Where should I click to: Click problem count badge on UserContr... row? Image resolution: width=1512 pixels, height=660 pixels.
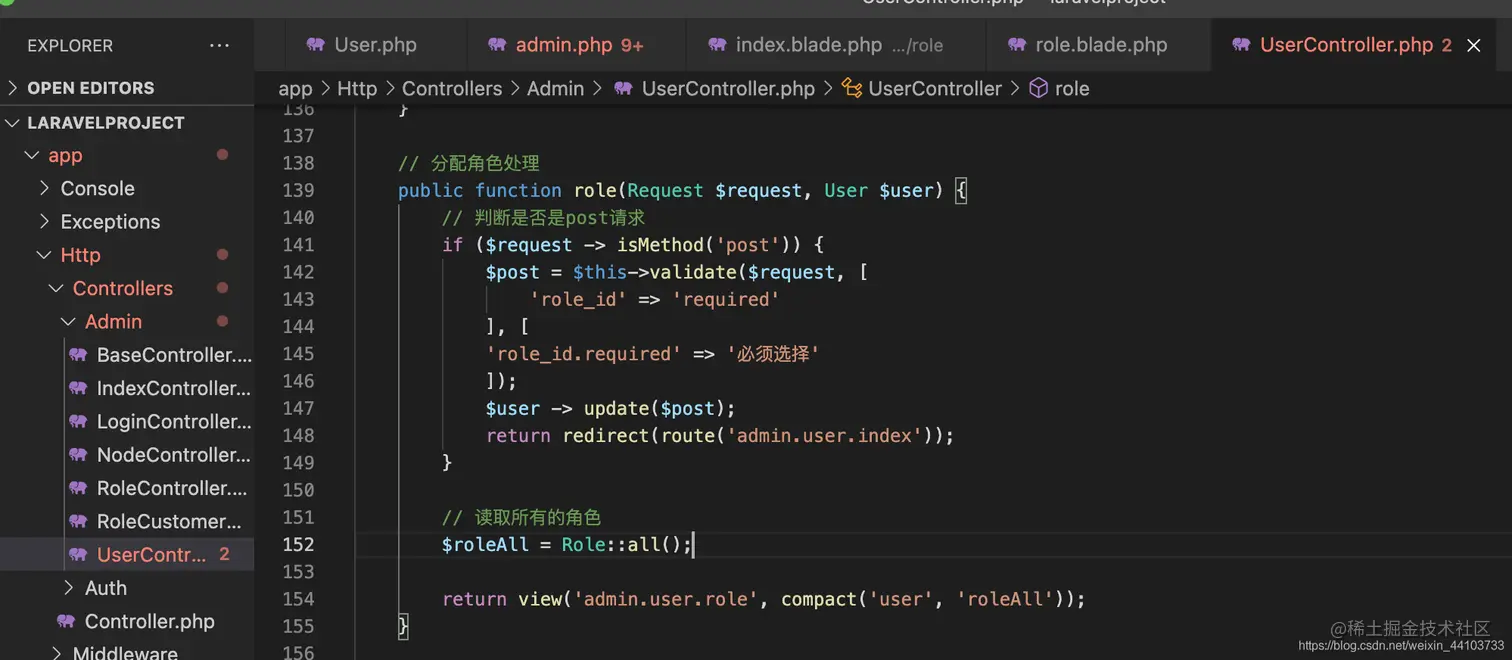(224, 554)
